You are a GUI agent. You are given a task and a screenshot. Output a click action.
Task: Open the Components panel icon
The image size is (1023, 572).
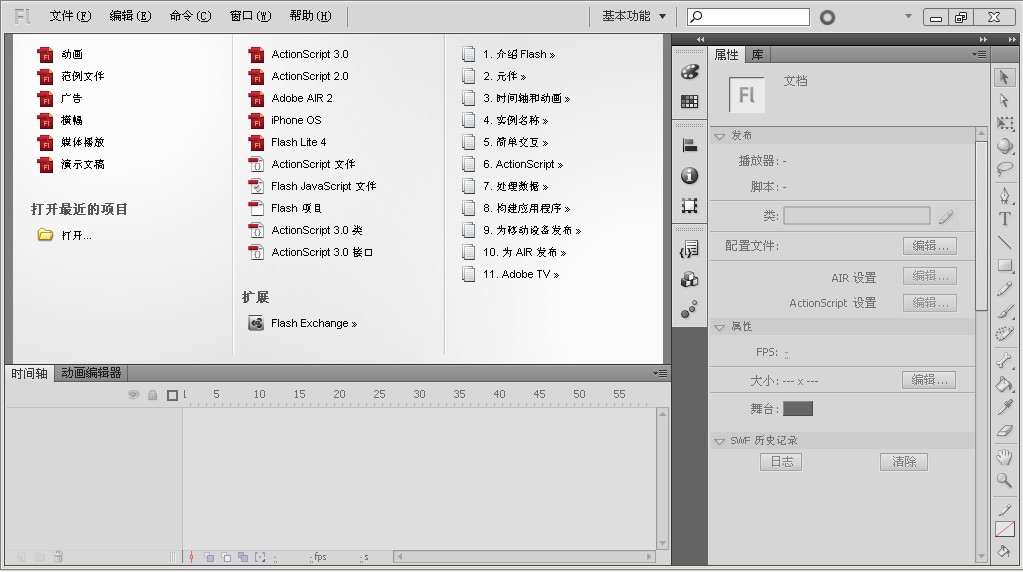tap(690, 279)
